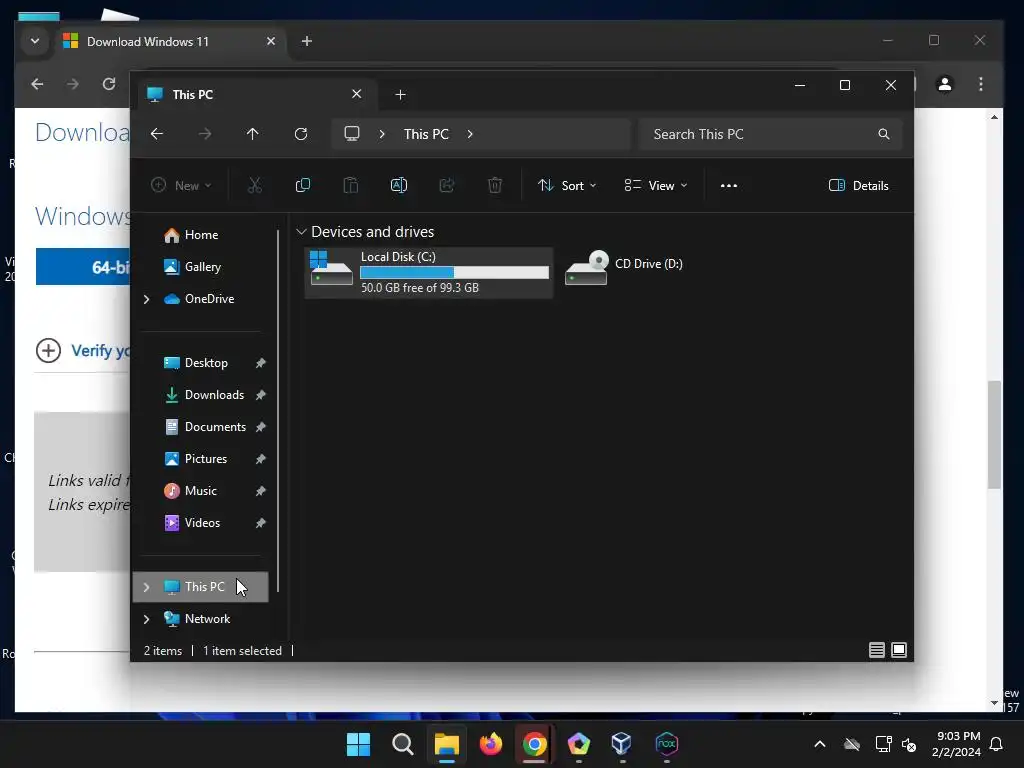Open a new Chrome tab

(x=306, y=41)
